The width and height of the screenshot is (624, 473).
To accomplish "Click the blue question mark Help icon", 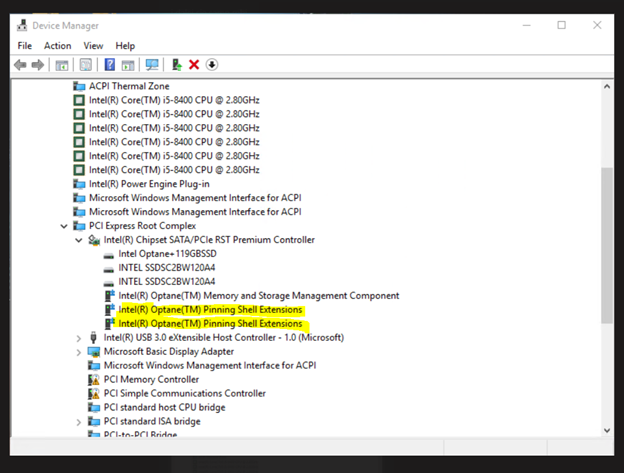I will coord(110,64).
